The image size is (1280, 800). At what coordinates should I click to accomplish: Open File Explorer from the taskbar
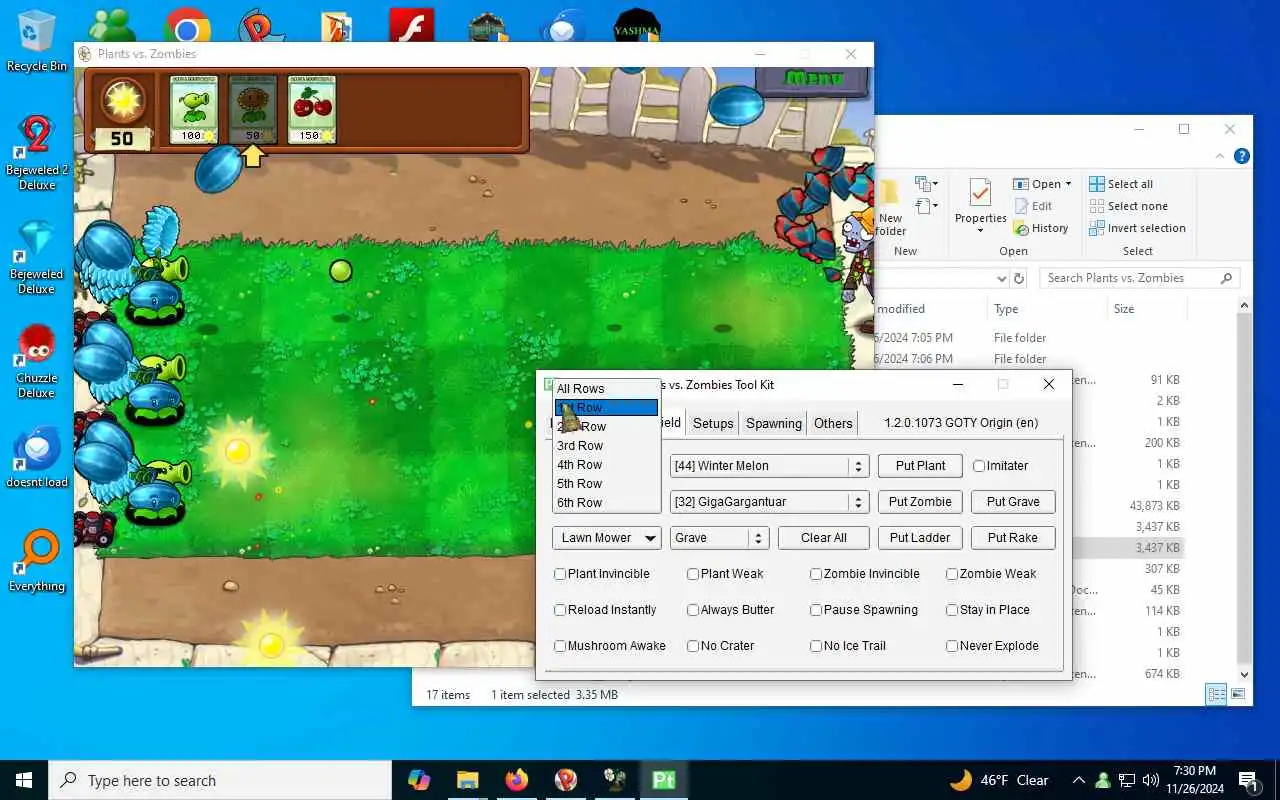click(x=468, y=780)
